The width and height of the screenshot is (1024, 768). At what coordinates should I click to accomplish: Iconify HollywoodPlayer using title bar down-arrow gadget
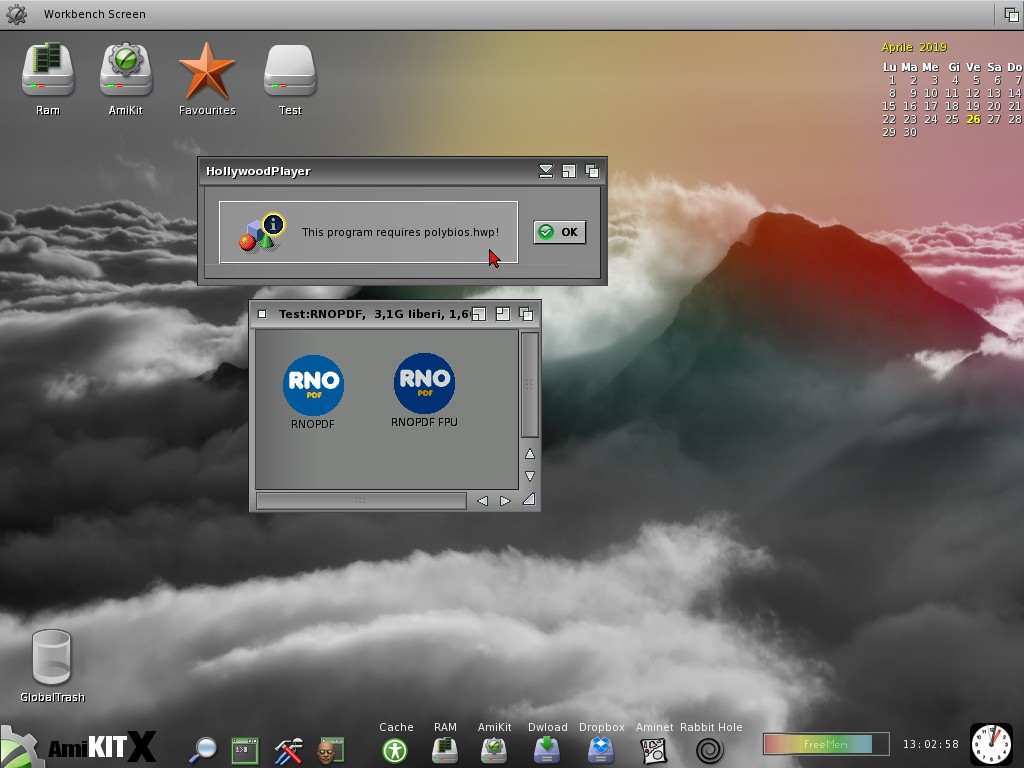click(x=546, y=171)
